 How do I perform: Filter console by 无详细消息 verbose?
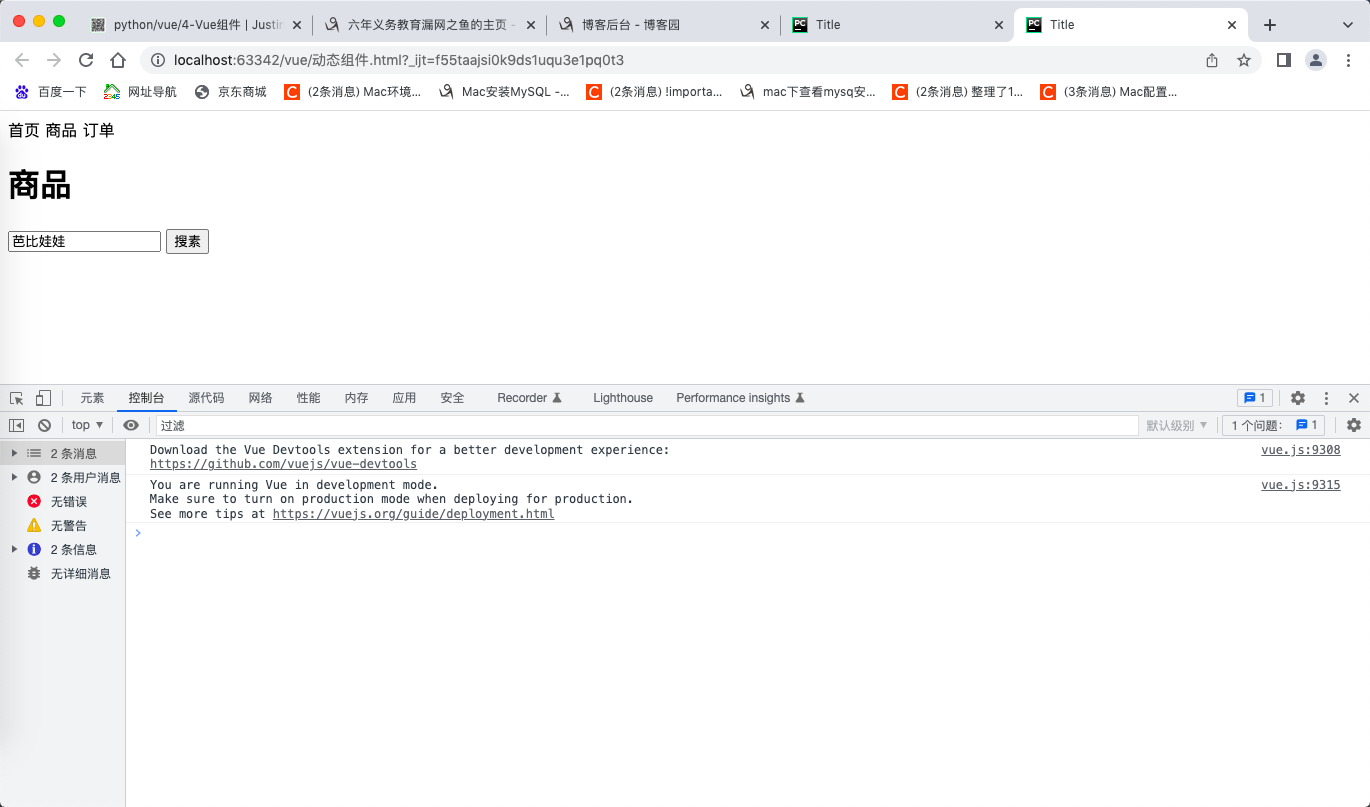(x=63, y=574)
